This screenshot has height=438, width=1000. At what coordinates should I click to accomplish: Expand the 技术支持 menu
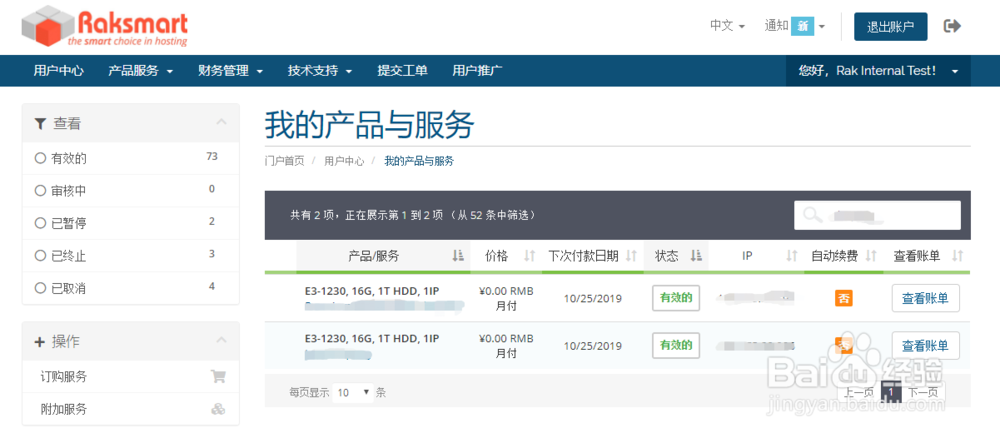coord(320,71)
